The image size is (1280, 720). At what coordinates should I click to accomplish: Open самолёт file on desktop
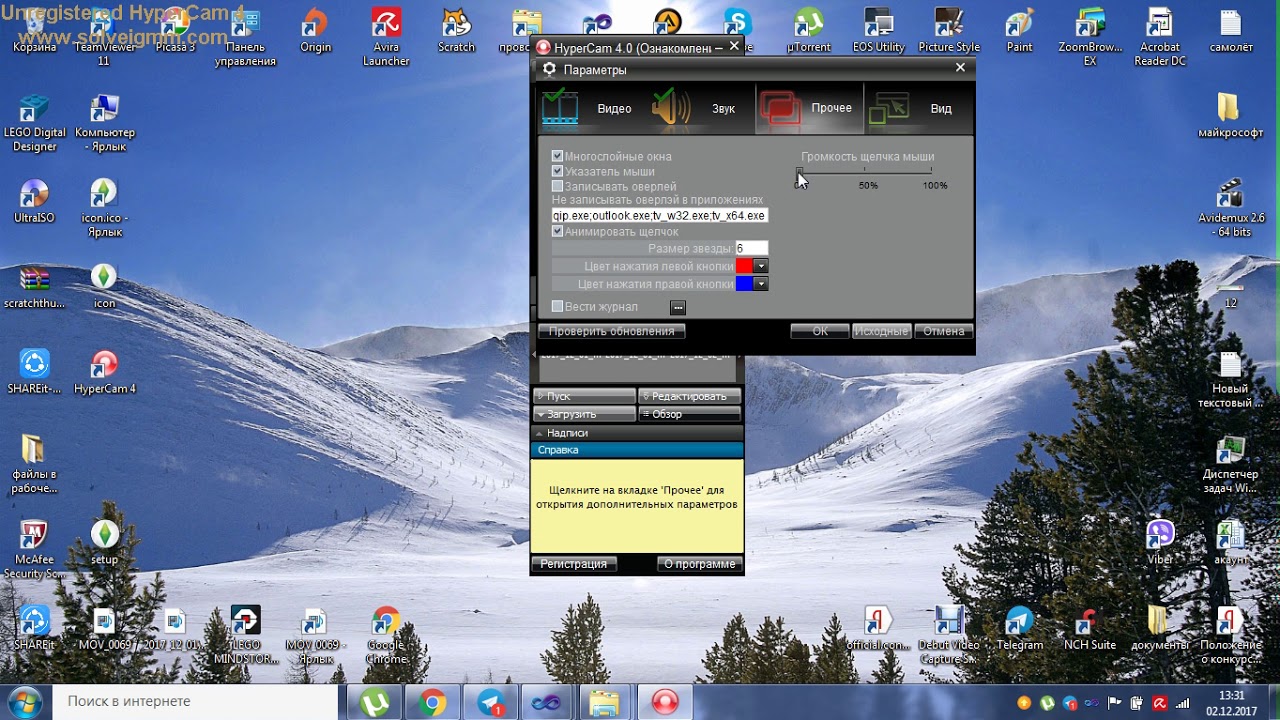1230,31
